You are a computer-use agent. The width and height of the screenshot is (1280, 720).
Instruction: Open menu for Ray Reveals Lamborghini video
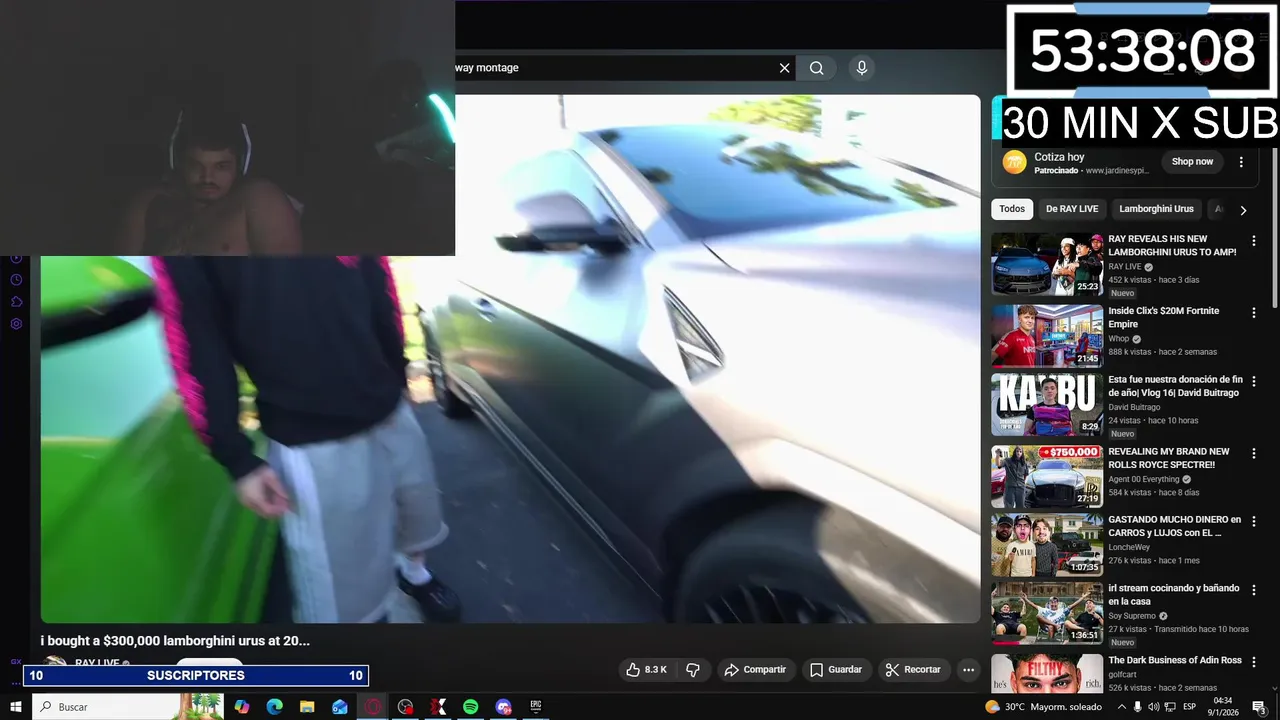tap(1254, 241)
